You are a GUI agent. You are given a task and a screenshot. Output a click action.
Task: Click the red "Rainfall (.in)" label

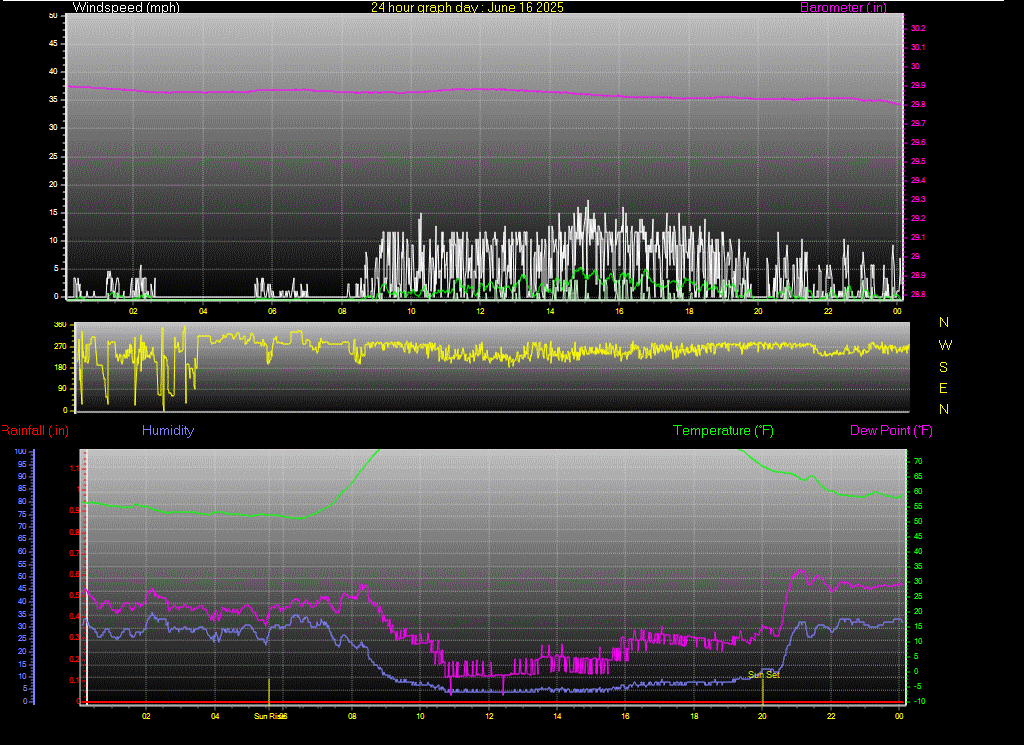click(35, 430)
